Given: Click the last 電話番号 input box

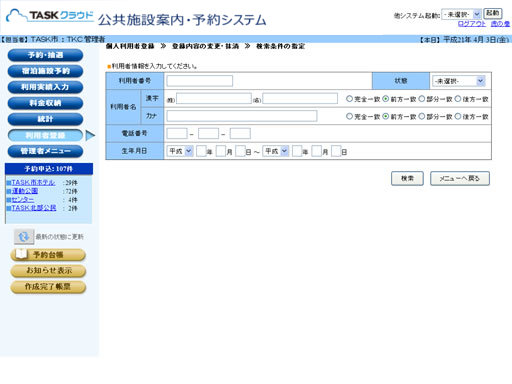Looking at the screenshot, I should point(240,134).
